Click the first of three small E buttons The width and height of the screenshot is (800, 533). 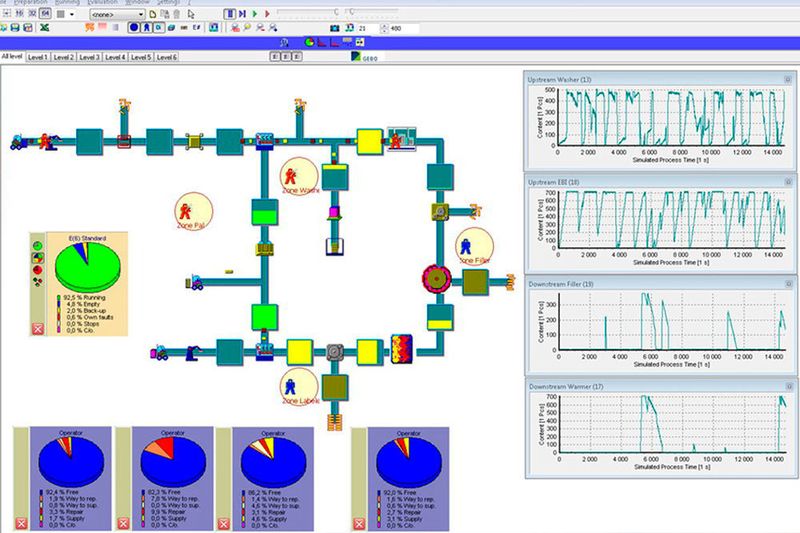275,57
